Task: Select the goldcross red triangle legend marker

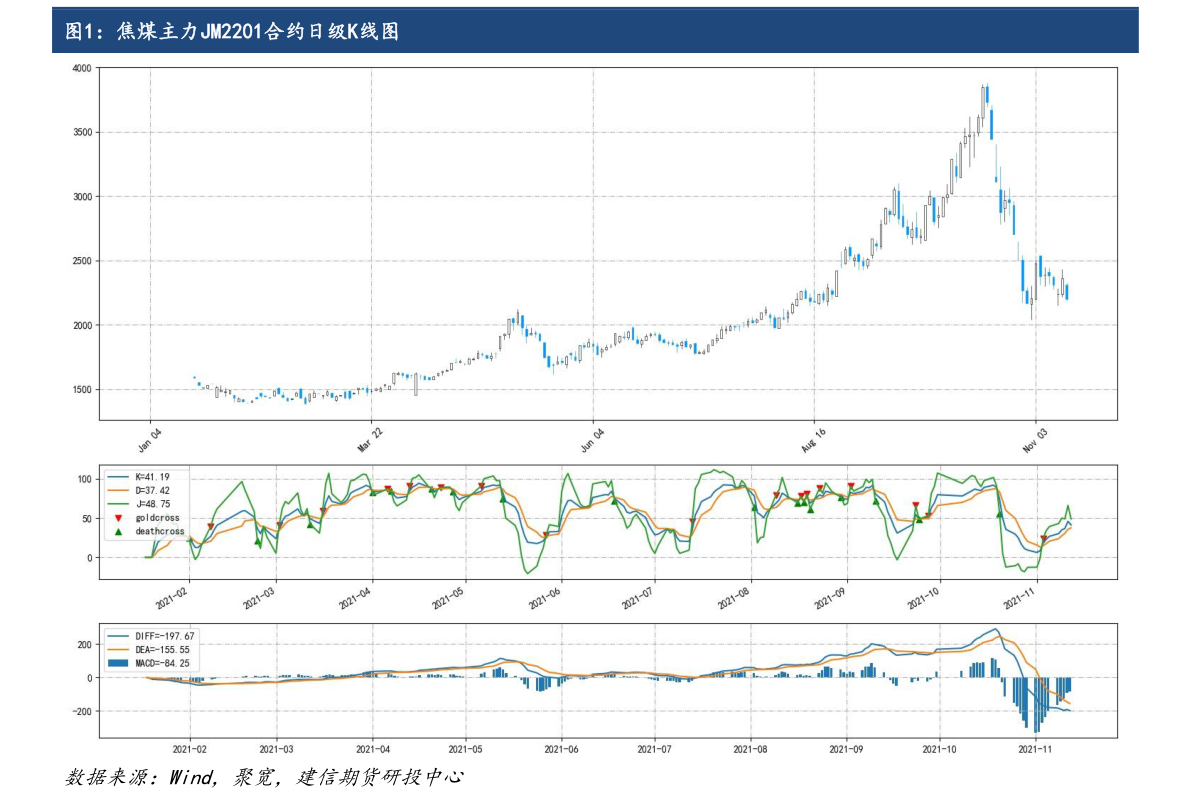Action: [x=117, y=518]
